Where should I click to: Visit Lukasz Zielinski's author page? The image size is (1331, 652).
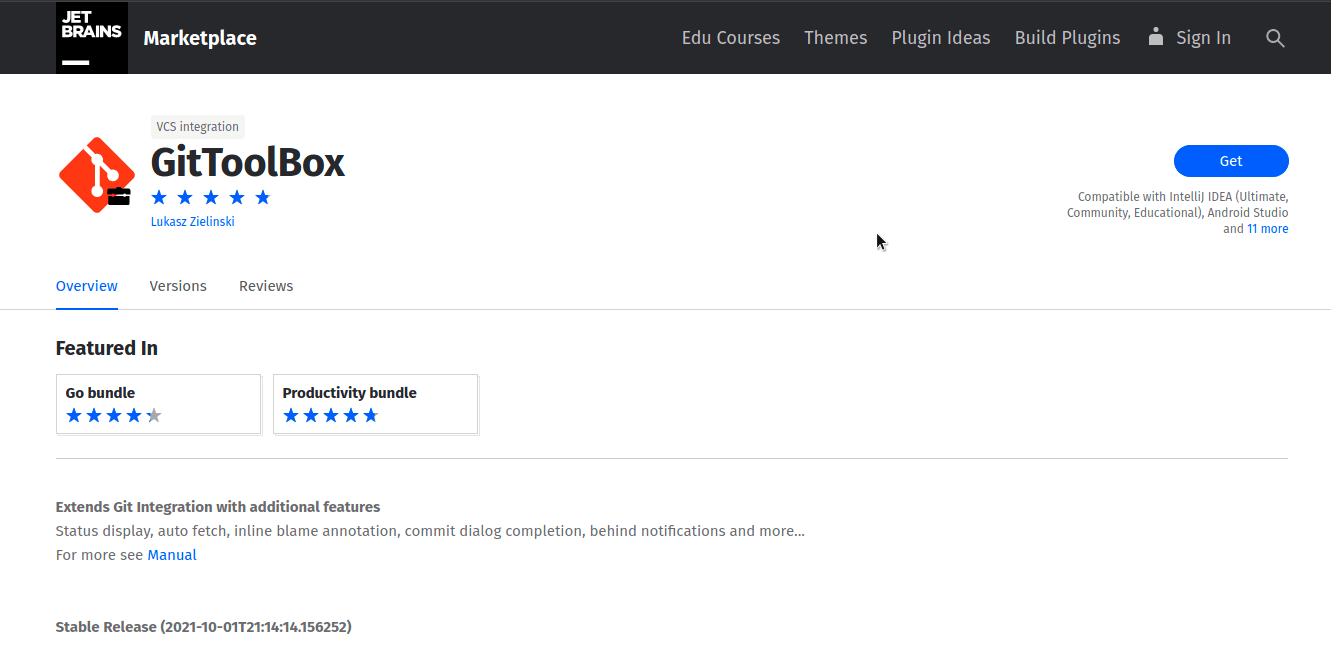[192, 221]
